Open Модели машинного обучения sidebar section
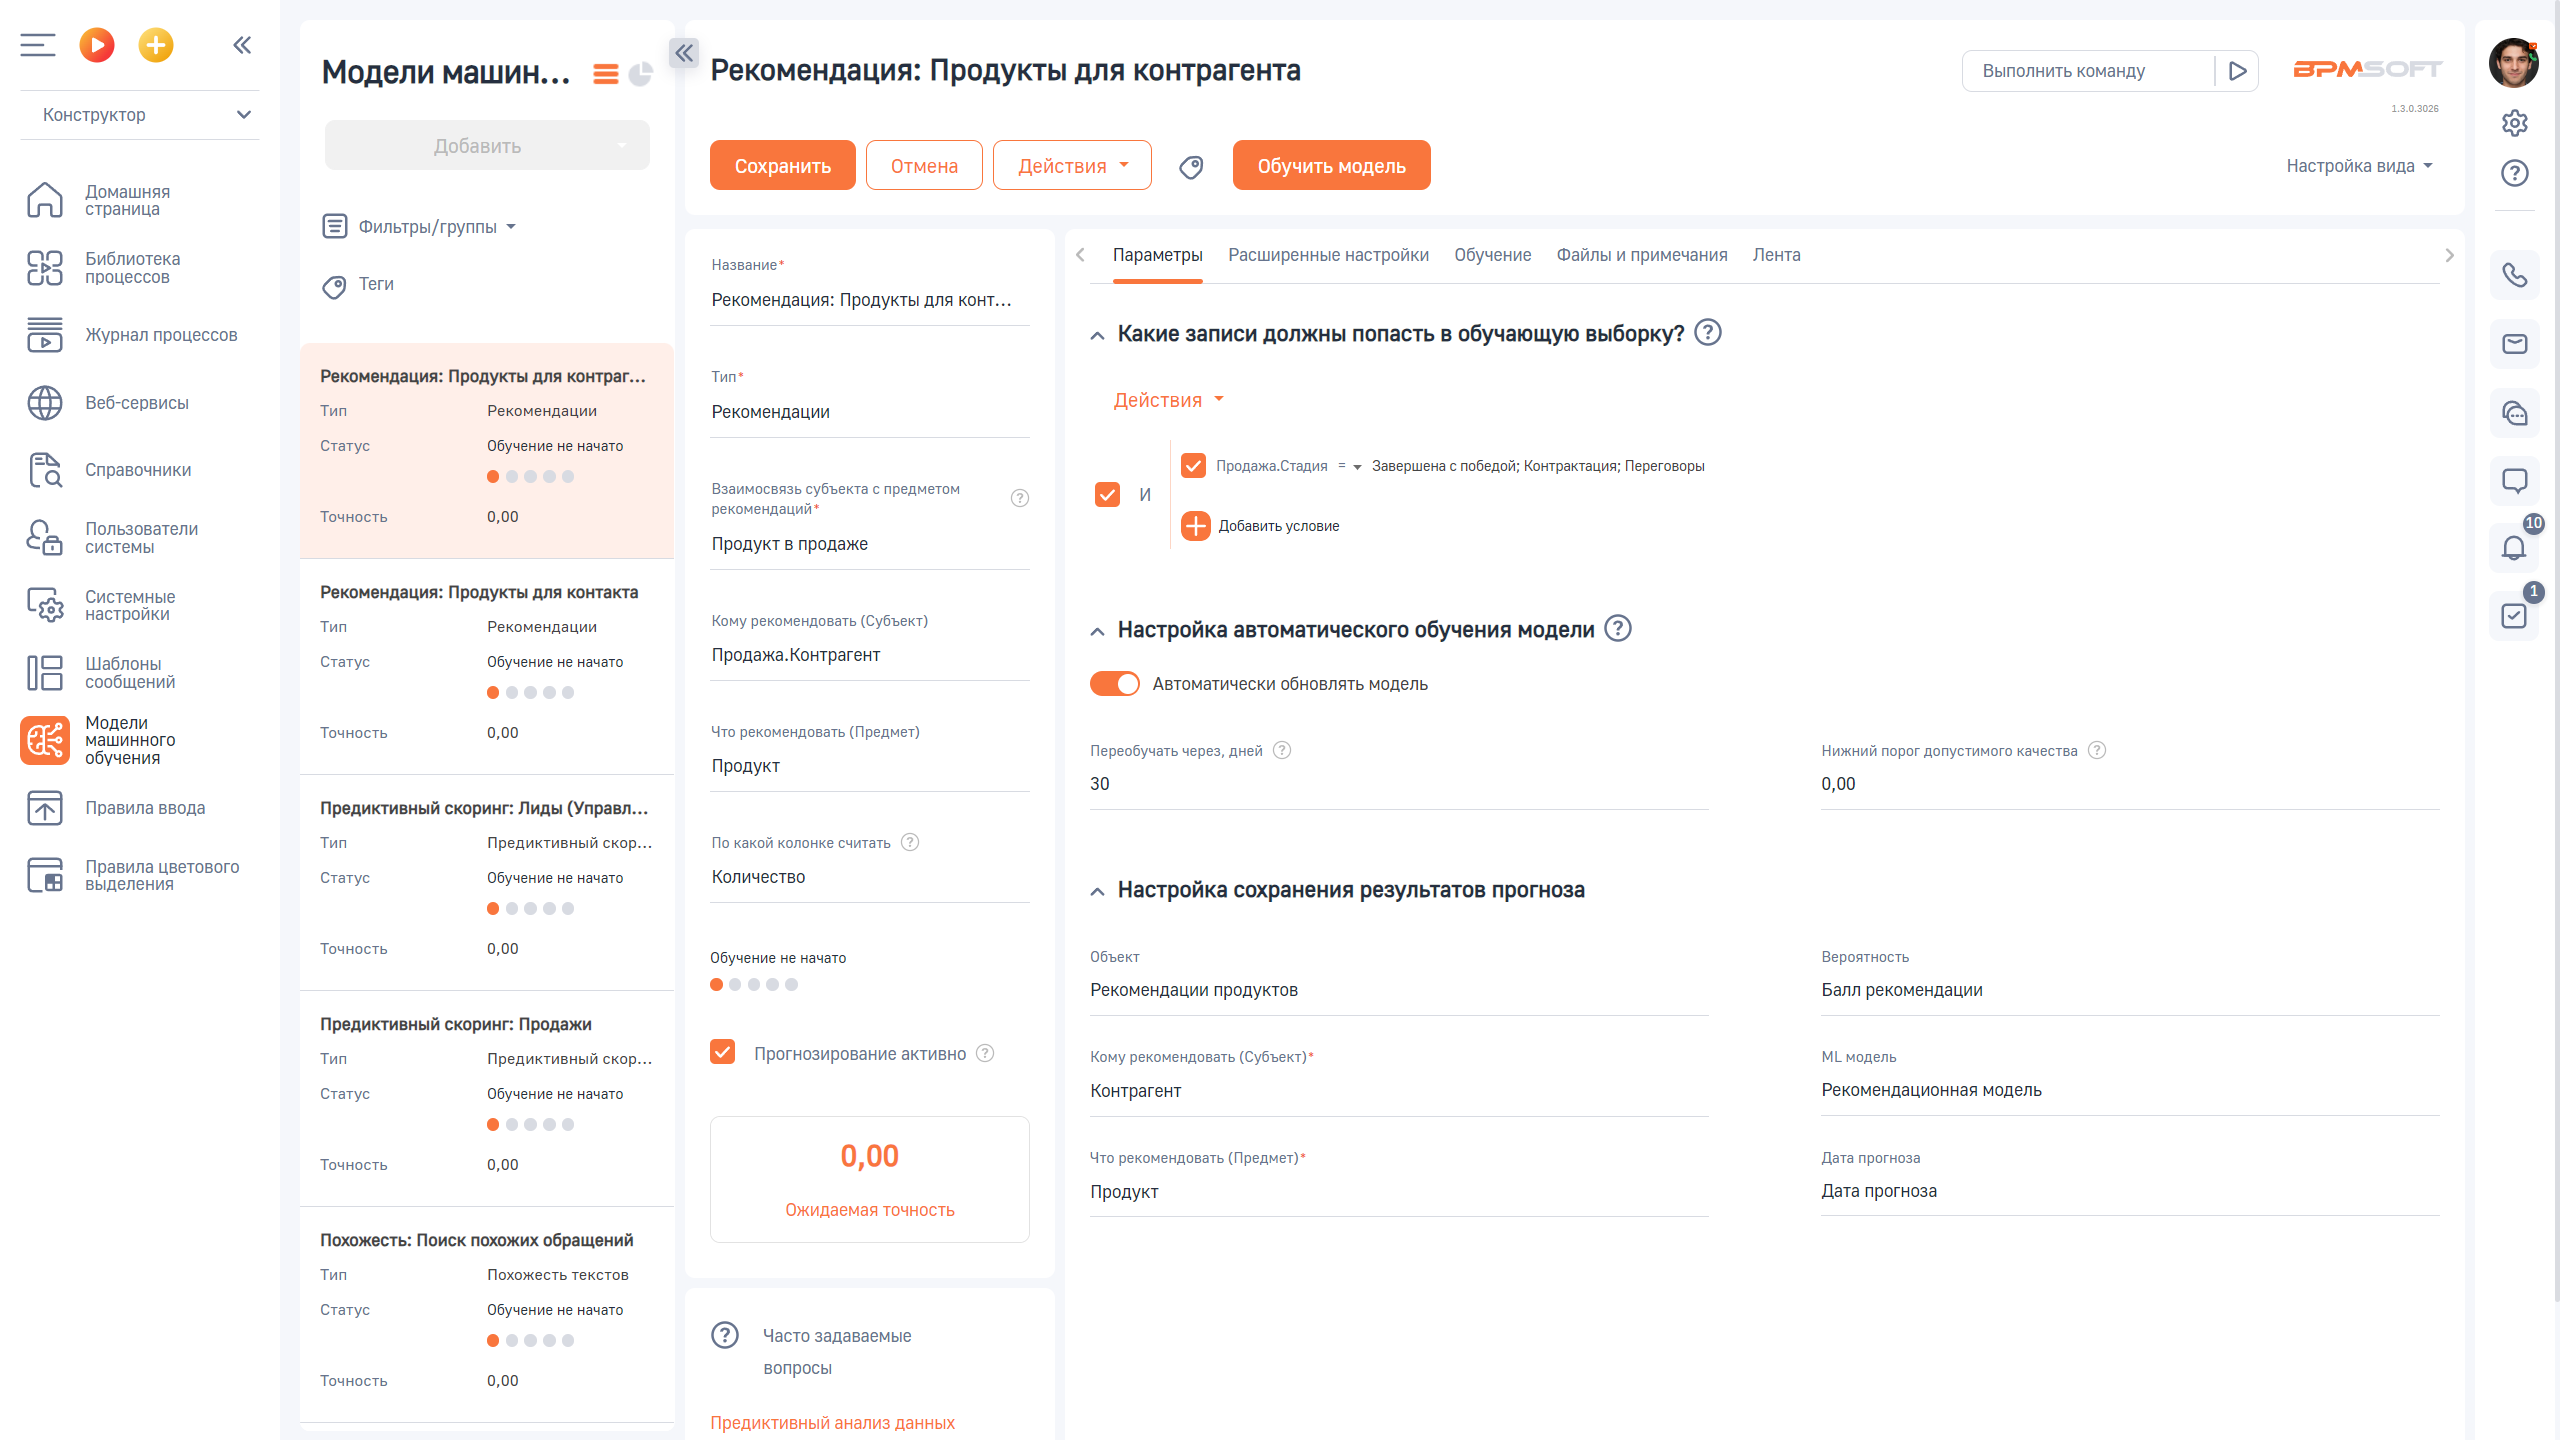The height and width of the screenshot is (1440, 2560). point(130,740)
